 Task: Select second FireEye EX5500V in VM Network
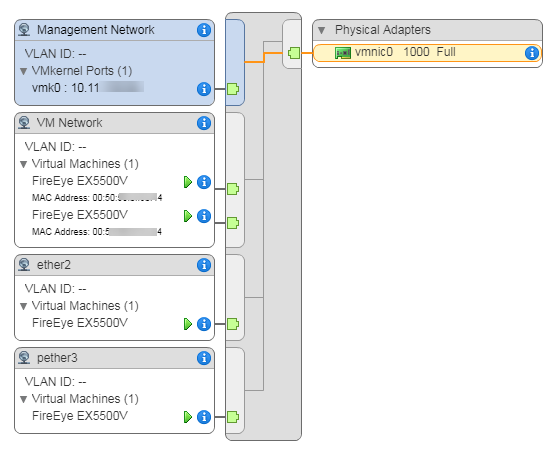[x=80, y=215]
